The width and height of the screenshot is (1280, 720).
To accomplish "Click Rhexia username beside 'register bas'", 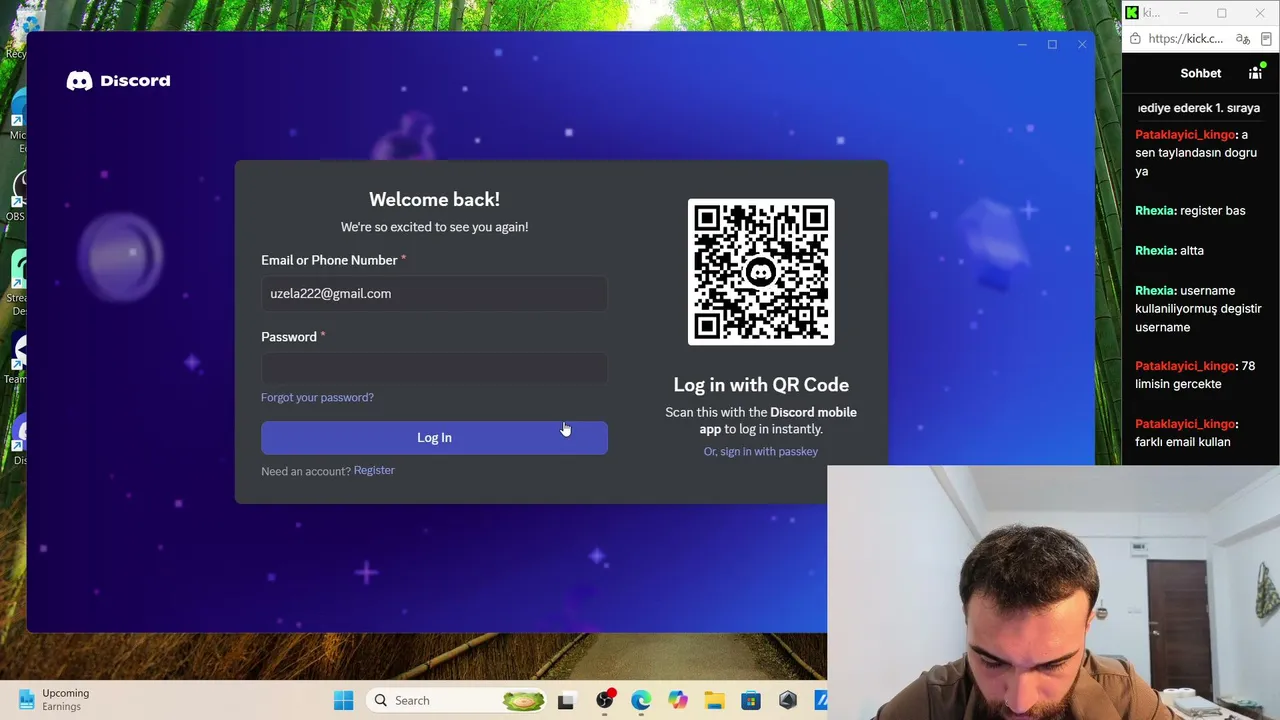I will (1154, 211).
